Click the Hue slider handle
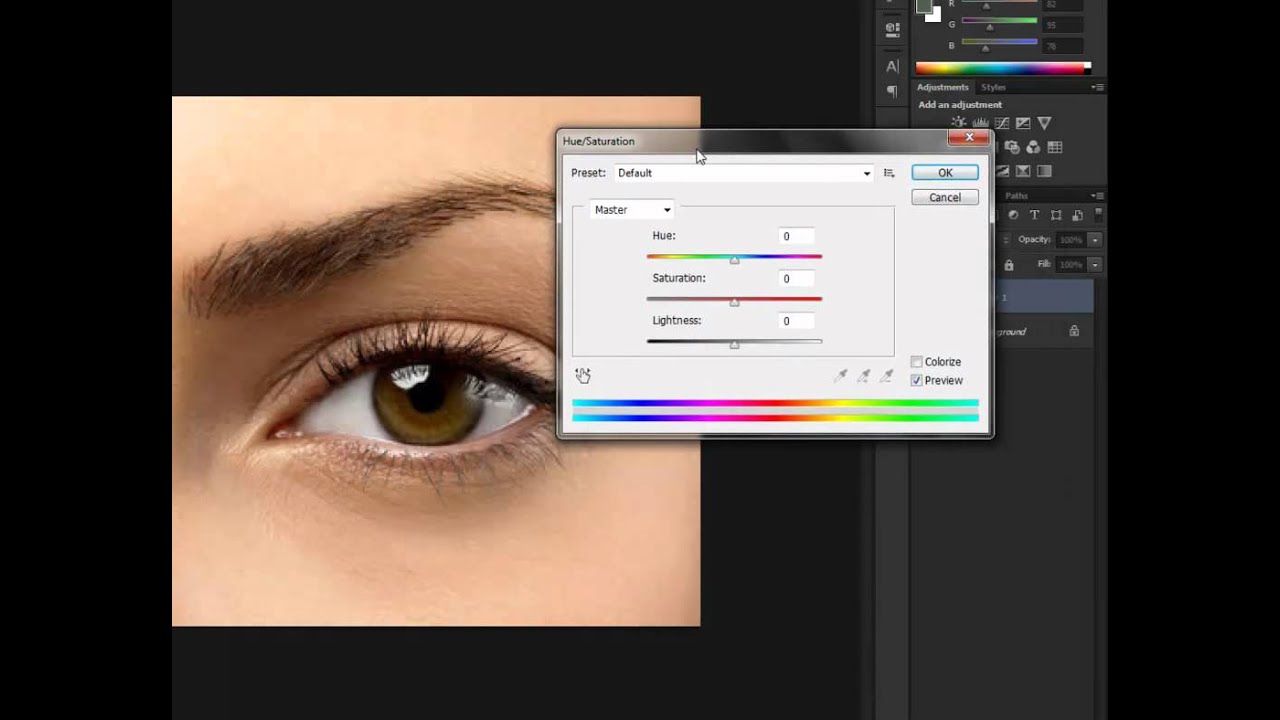 tap(734, 260)
